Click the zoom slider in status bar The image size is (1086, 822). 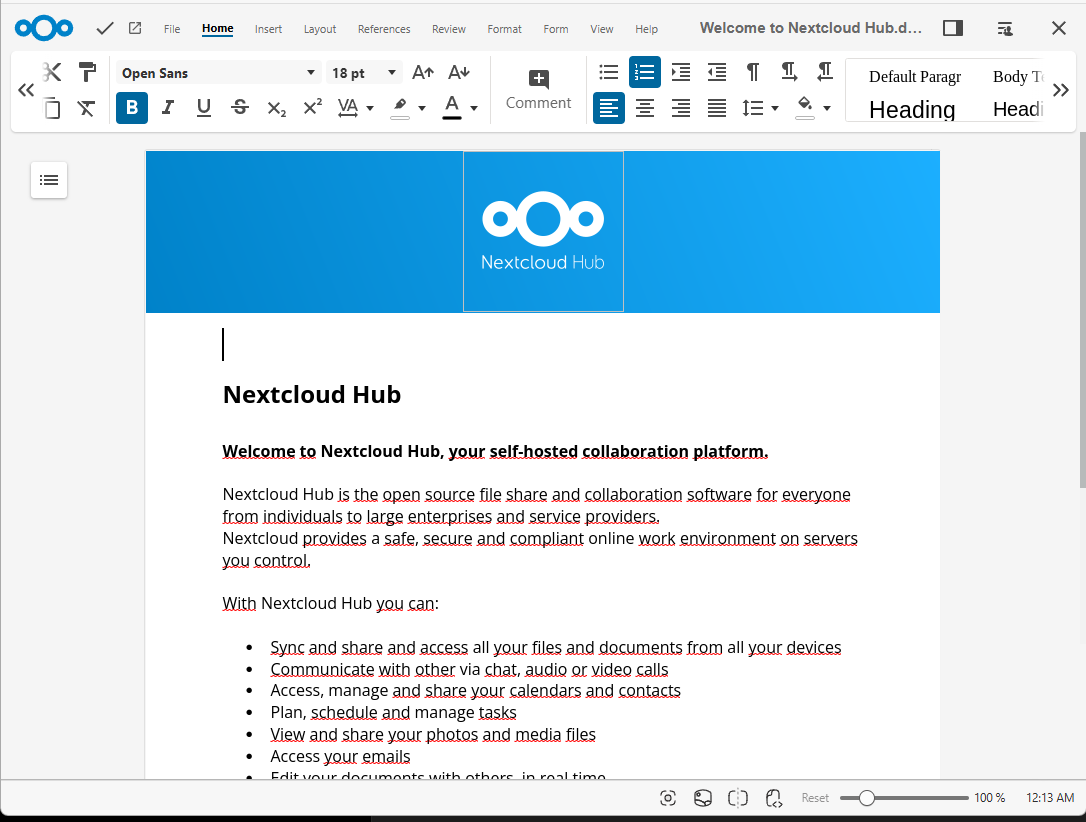click(x=904, y=798)
